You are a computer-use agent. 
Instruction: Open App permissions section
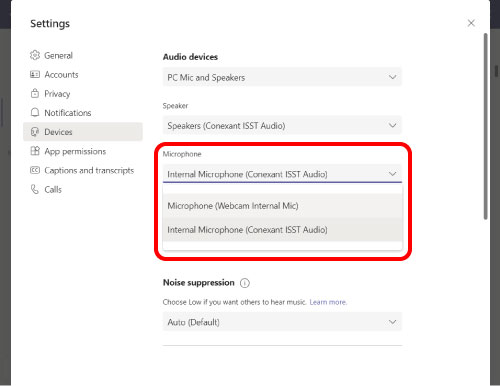pyautogui.click(x=83, y=151)
